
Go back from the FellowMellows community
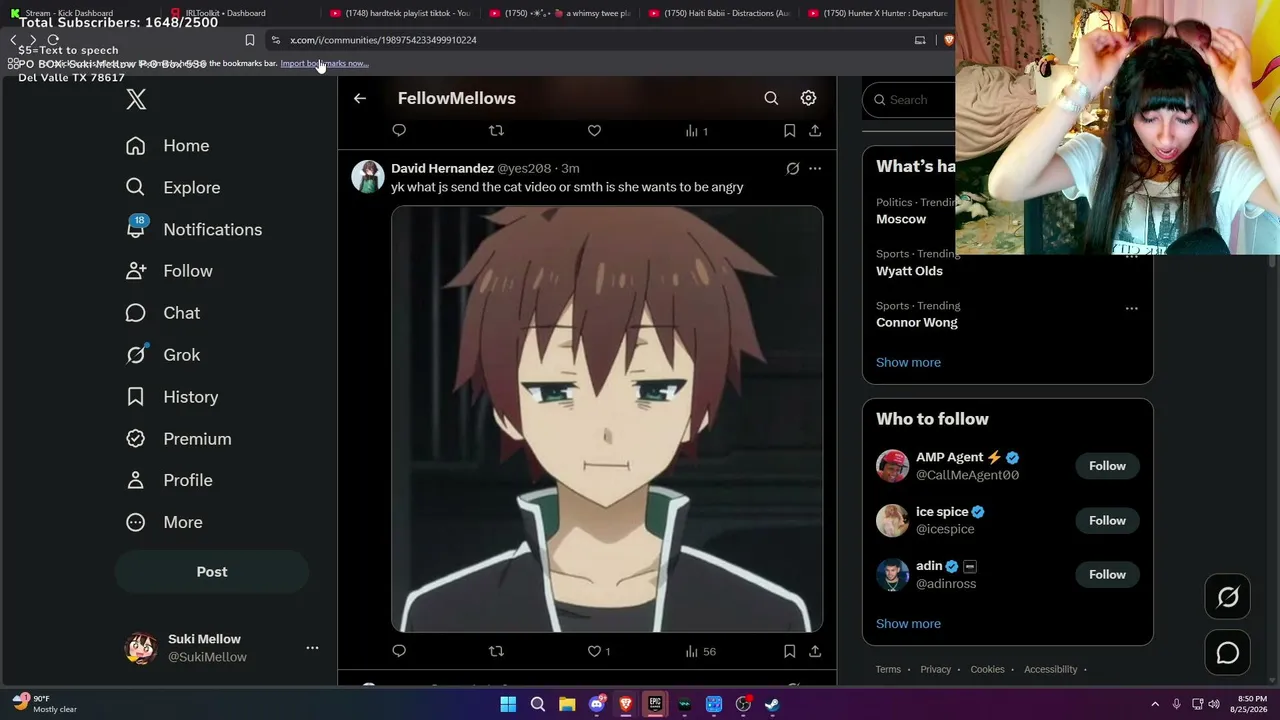click(x=360, y=98)
